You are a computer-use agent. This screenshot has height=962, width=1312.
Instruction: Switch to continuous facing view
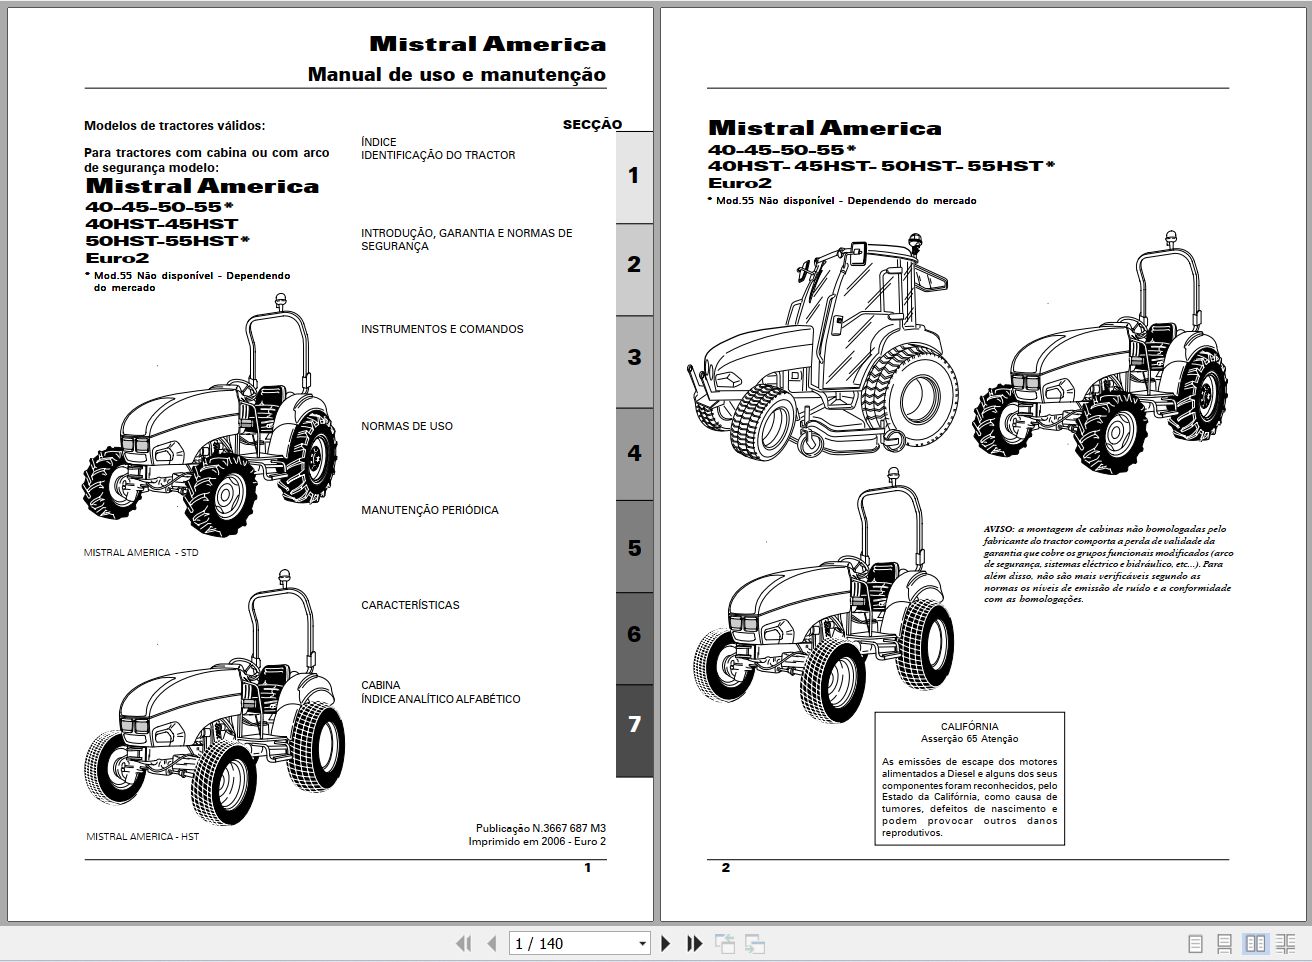(x=1285, y=943)
